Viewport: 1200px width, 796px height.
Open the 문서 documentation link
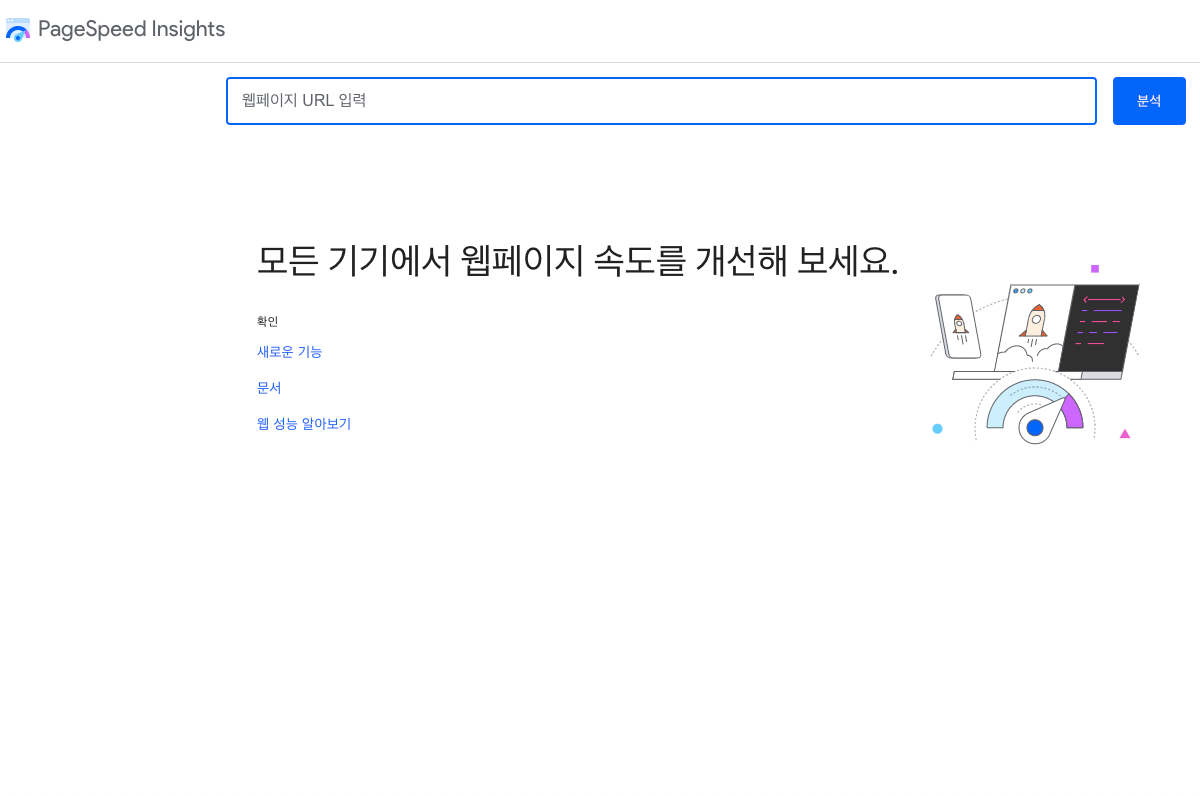tap(268, 387)
